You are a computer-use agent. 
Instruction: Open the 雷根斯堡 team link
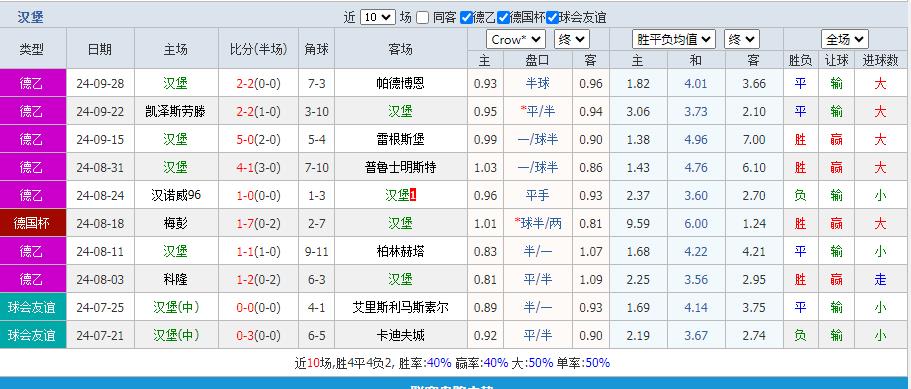click(400, 139)
